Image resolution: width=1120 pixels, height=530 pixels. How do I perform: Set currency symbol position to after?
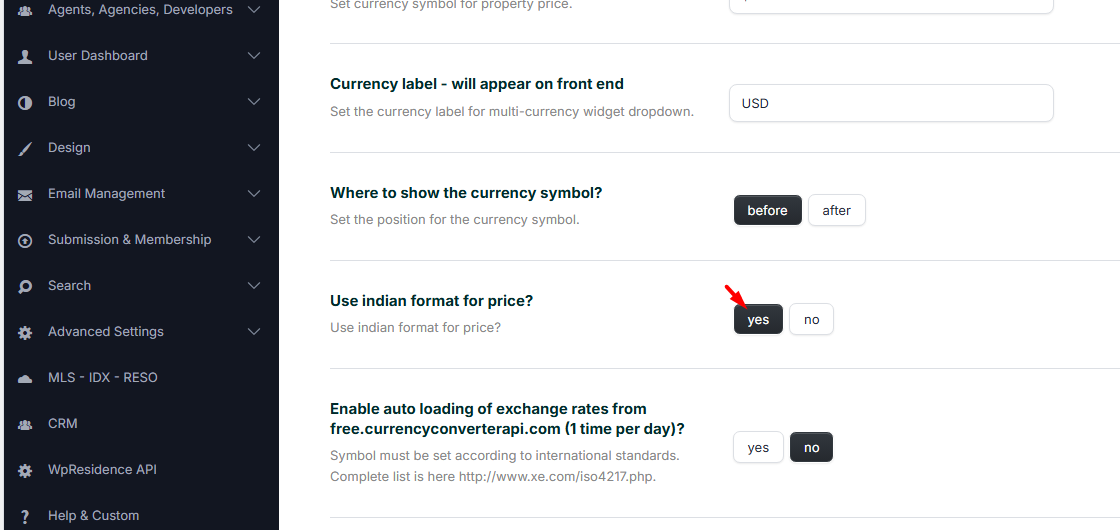tap(836, 210)
